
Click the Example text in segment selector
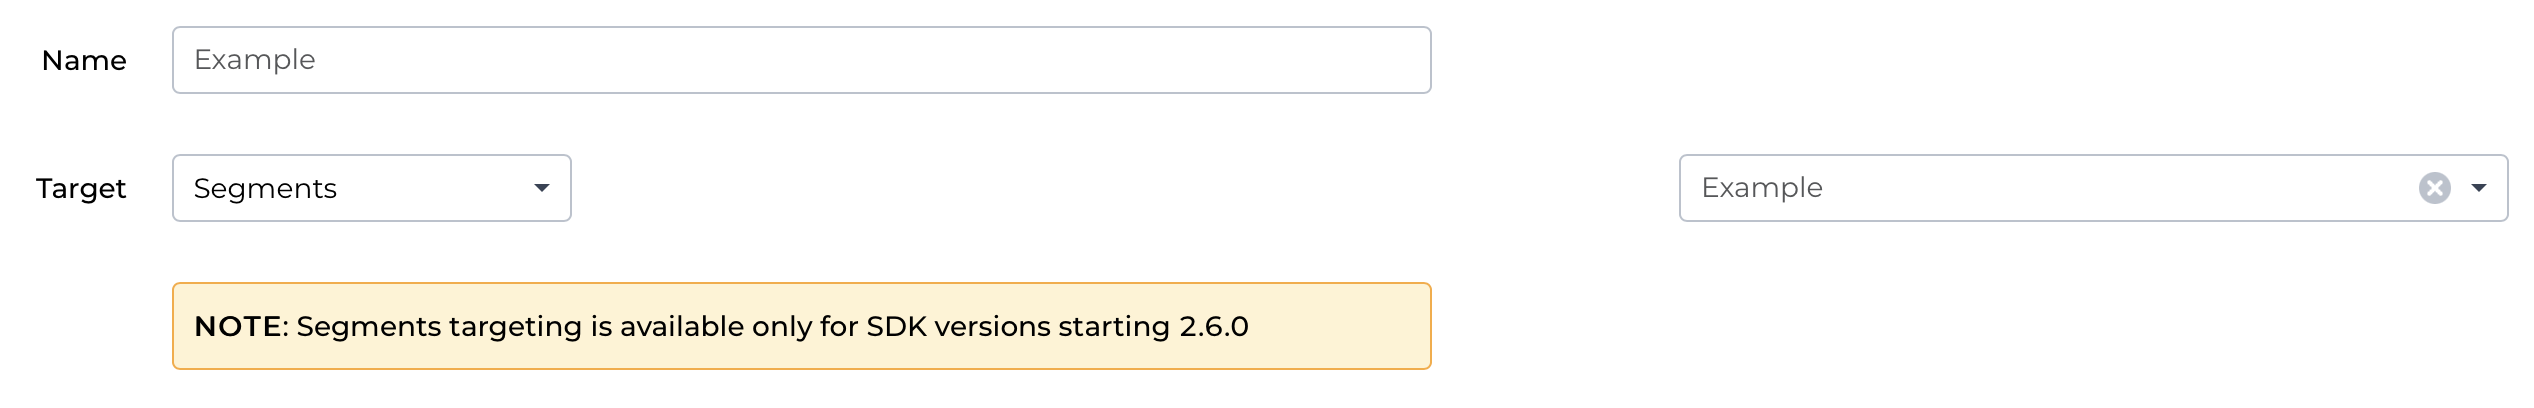pos(1762,188)
